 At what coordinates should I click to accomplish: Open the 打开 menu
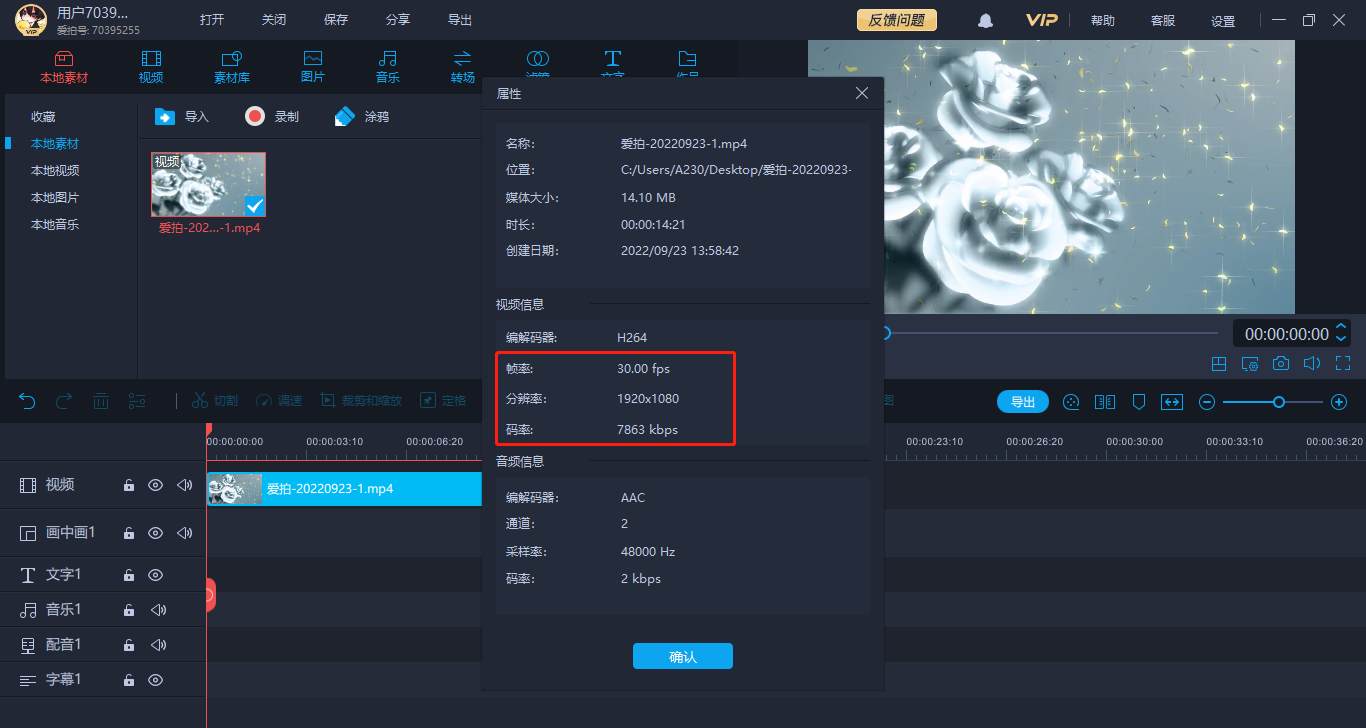click(x=212, y=20)
